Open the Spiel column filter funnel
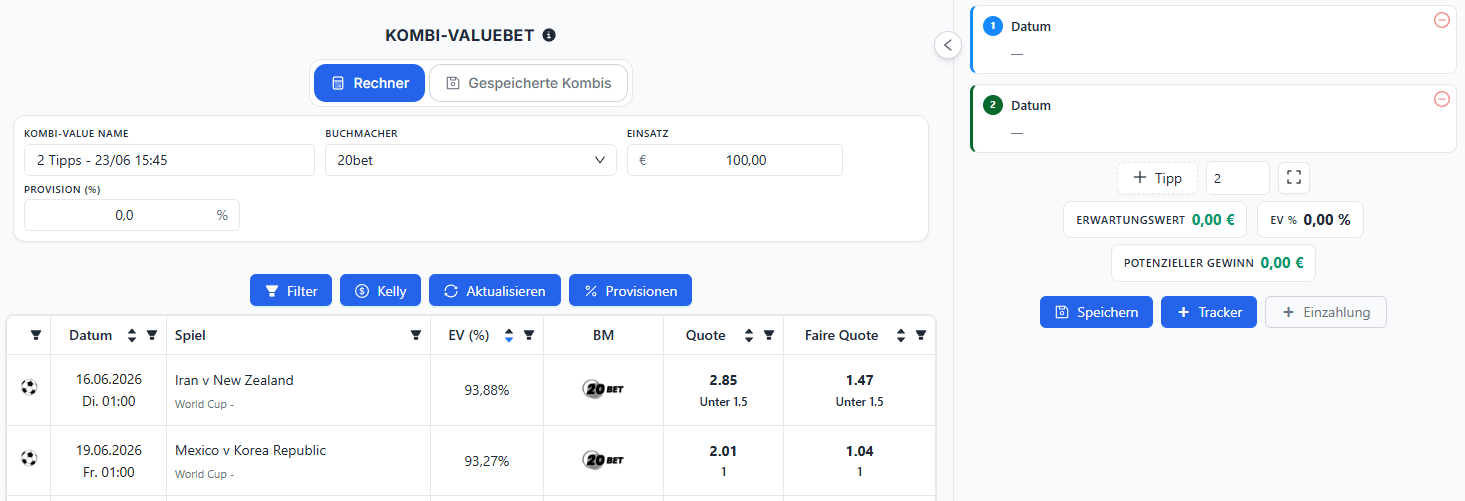 pos(416,336)
